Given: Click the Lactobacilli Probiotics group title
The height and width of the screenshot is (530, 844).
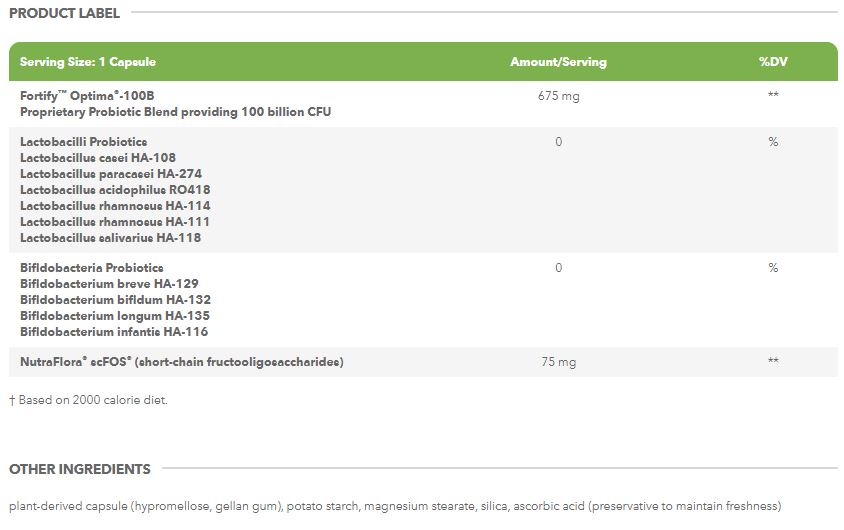Looking at the screenshot, I should (83, 142).
